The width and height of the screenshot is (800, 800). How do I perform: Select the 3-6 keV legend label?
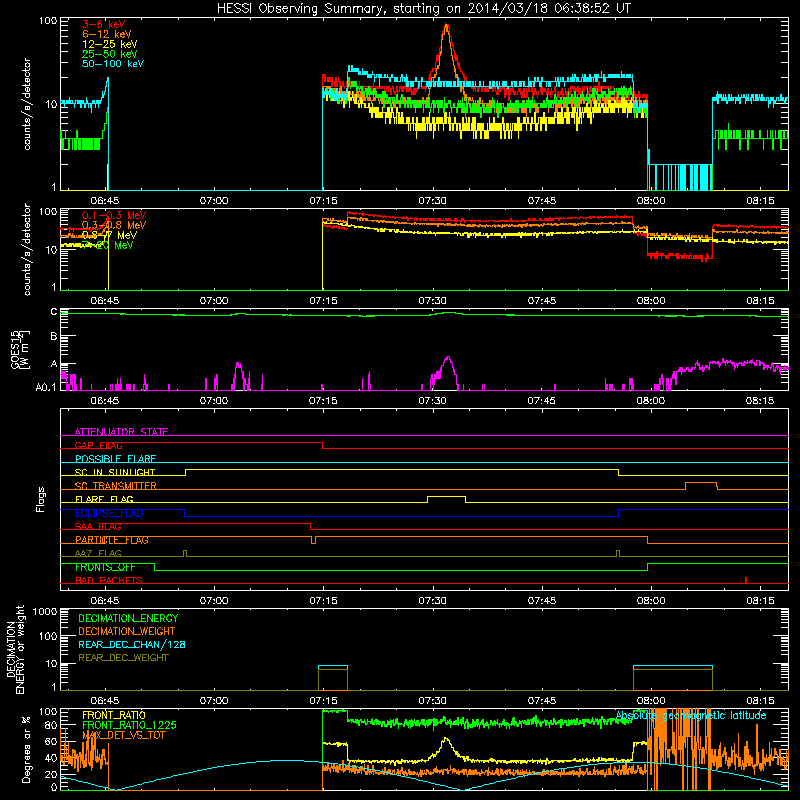pos(103,24)
